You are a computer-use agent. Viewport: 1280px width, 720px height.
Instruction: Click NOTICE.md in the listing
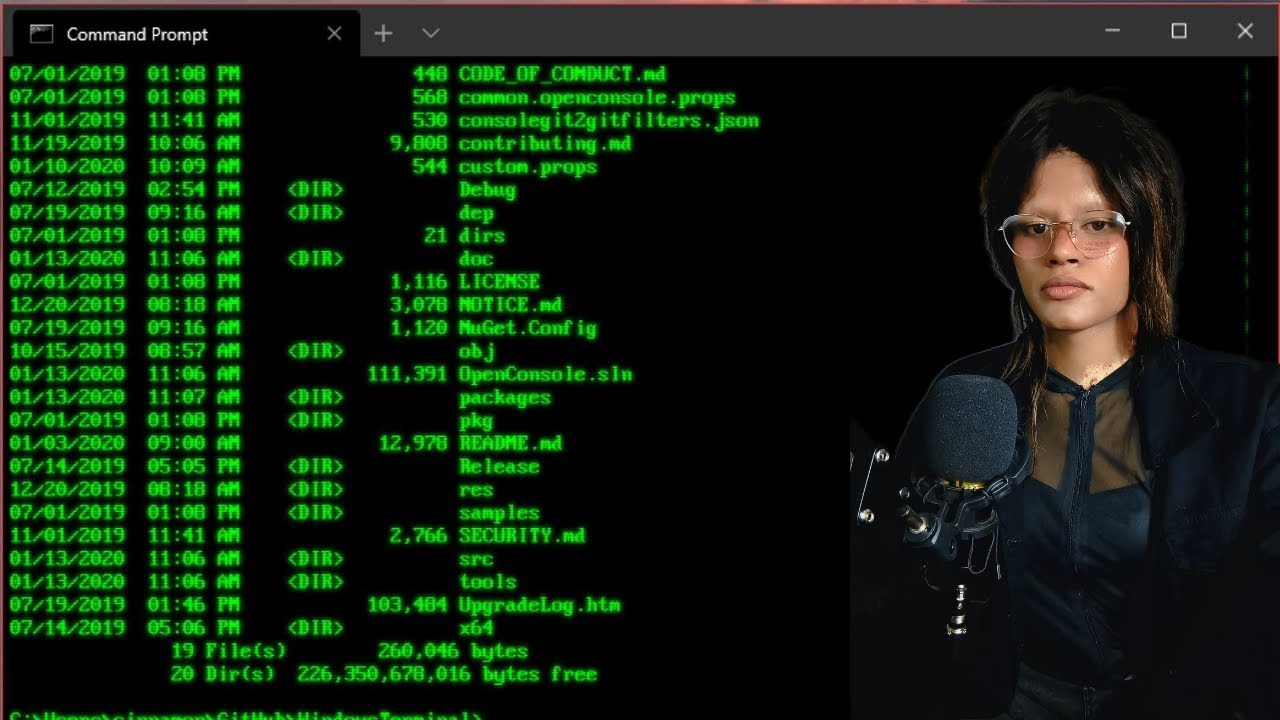[510, 305]
